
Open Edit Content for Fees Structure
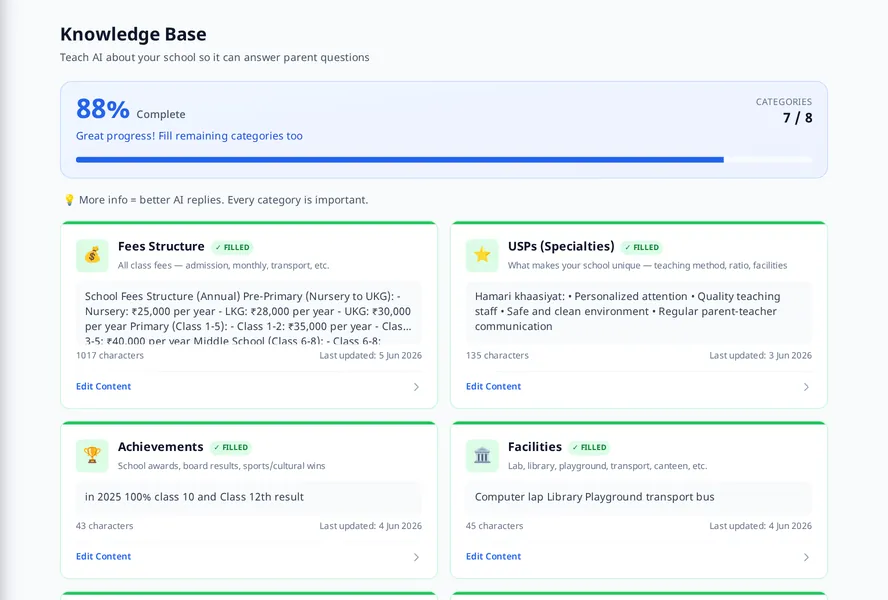[104, 386]
